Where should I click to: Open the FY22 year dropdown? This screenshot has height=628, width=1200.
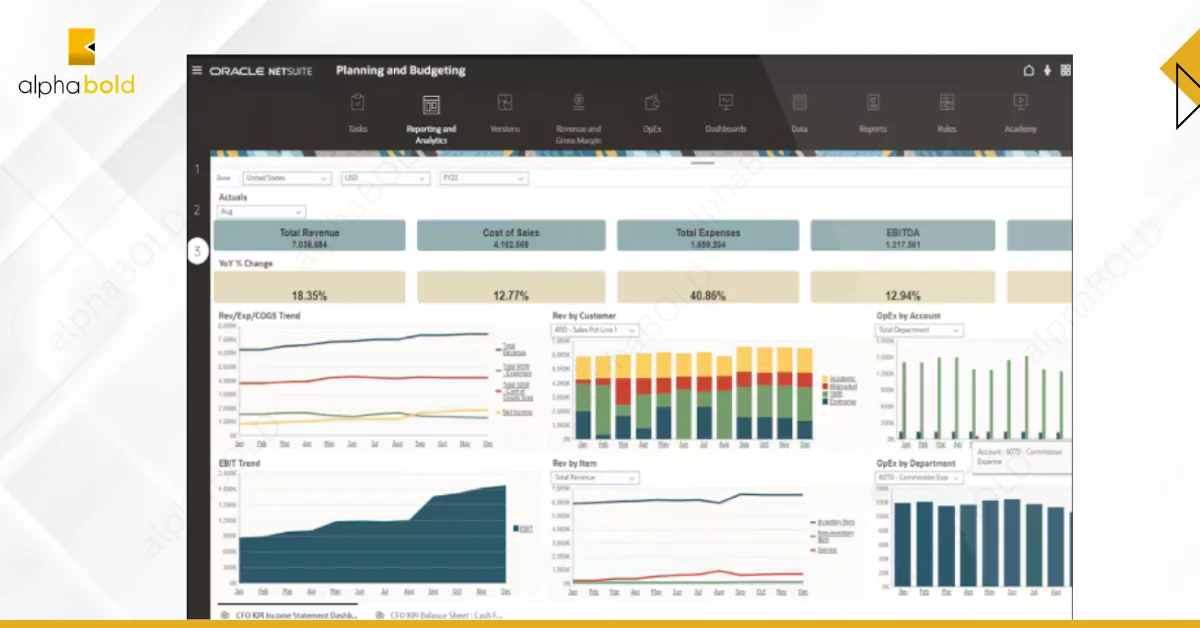coord(483,178)
